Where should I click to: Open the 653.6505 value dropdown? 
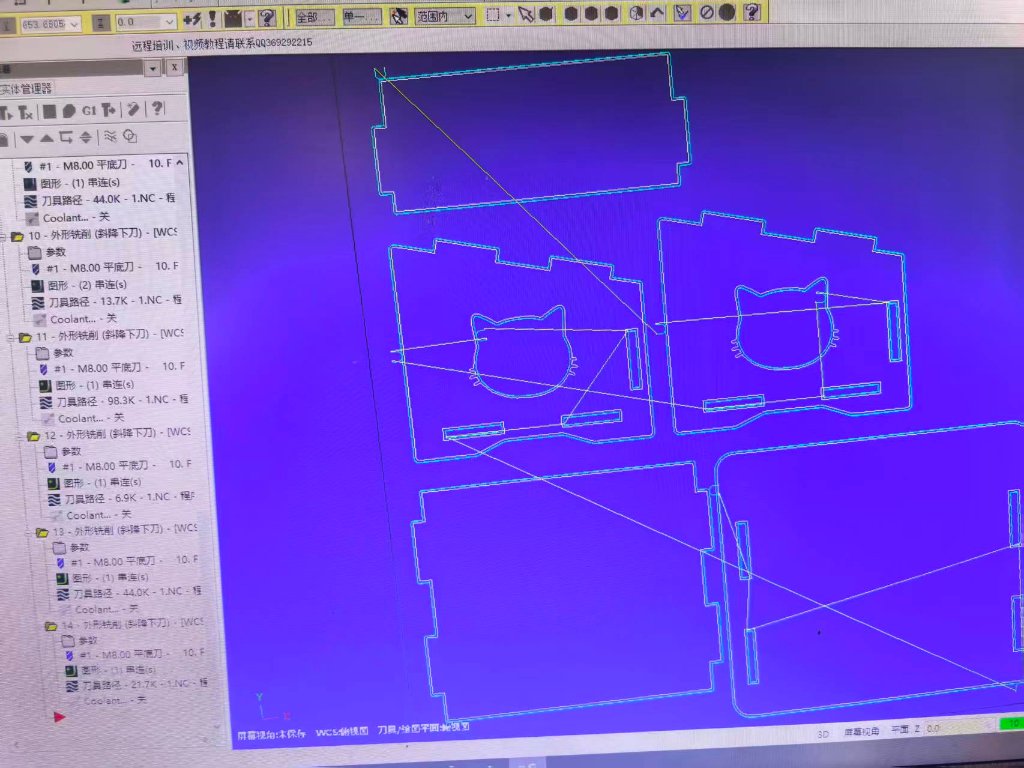click(74, 25)
